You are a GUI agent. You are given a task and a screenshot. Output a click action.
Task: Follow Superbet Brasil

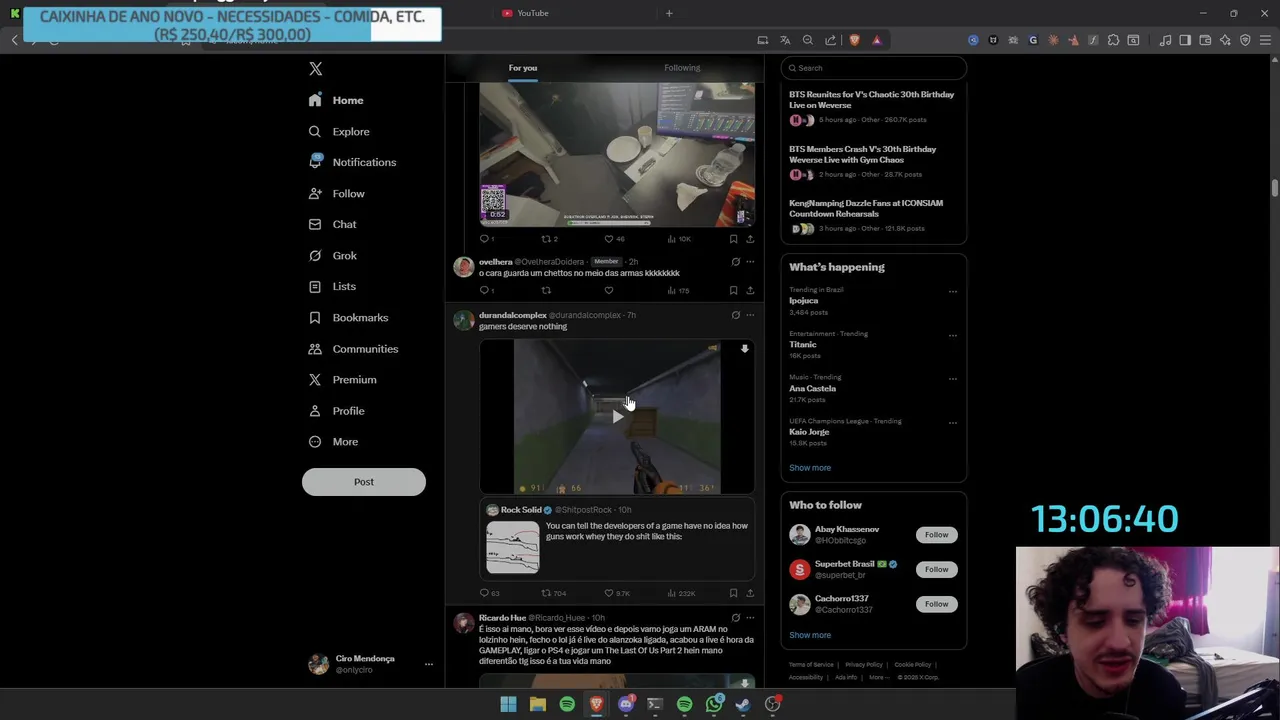coord(936,569)
